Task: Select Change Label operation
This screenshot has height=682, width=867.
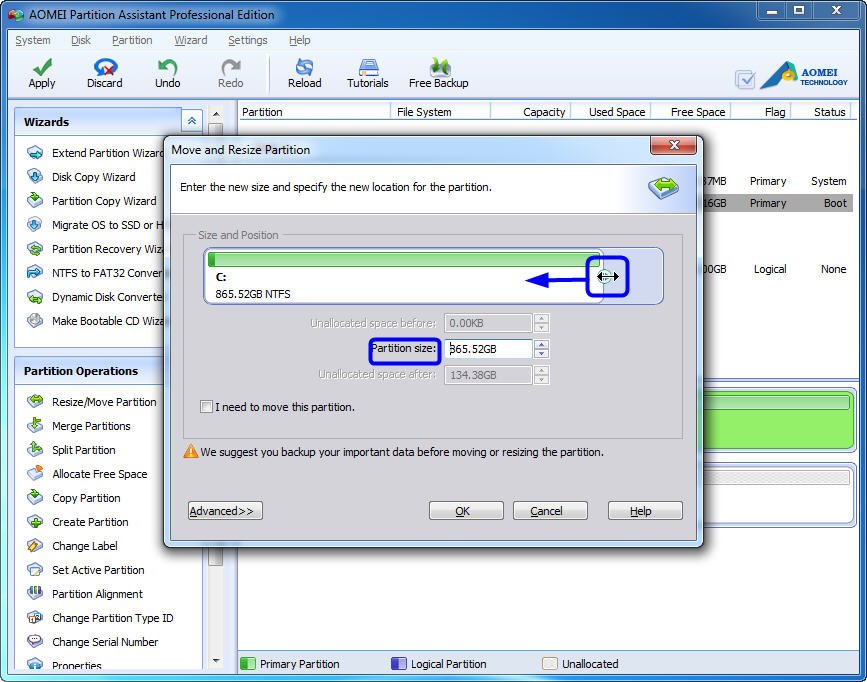Action: 72,546
